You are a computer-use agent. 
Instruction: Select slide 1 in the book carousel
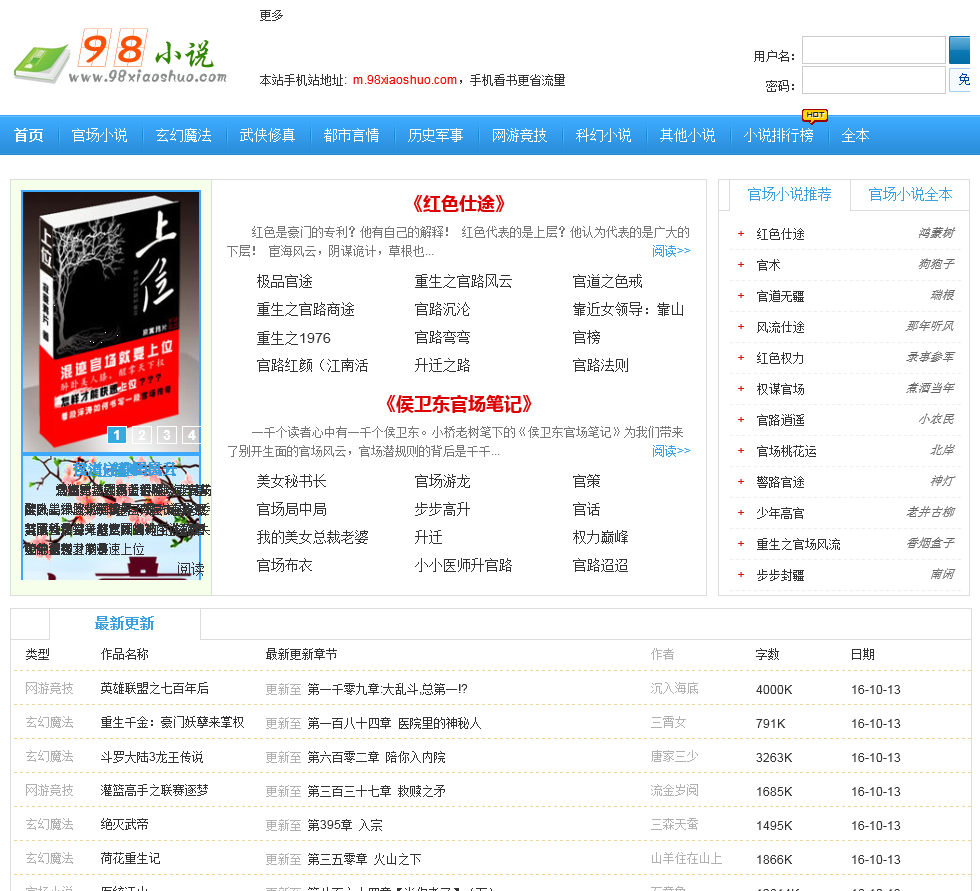tap(117, 435)
